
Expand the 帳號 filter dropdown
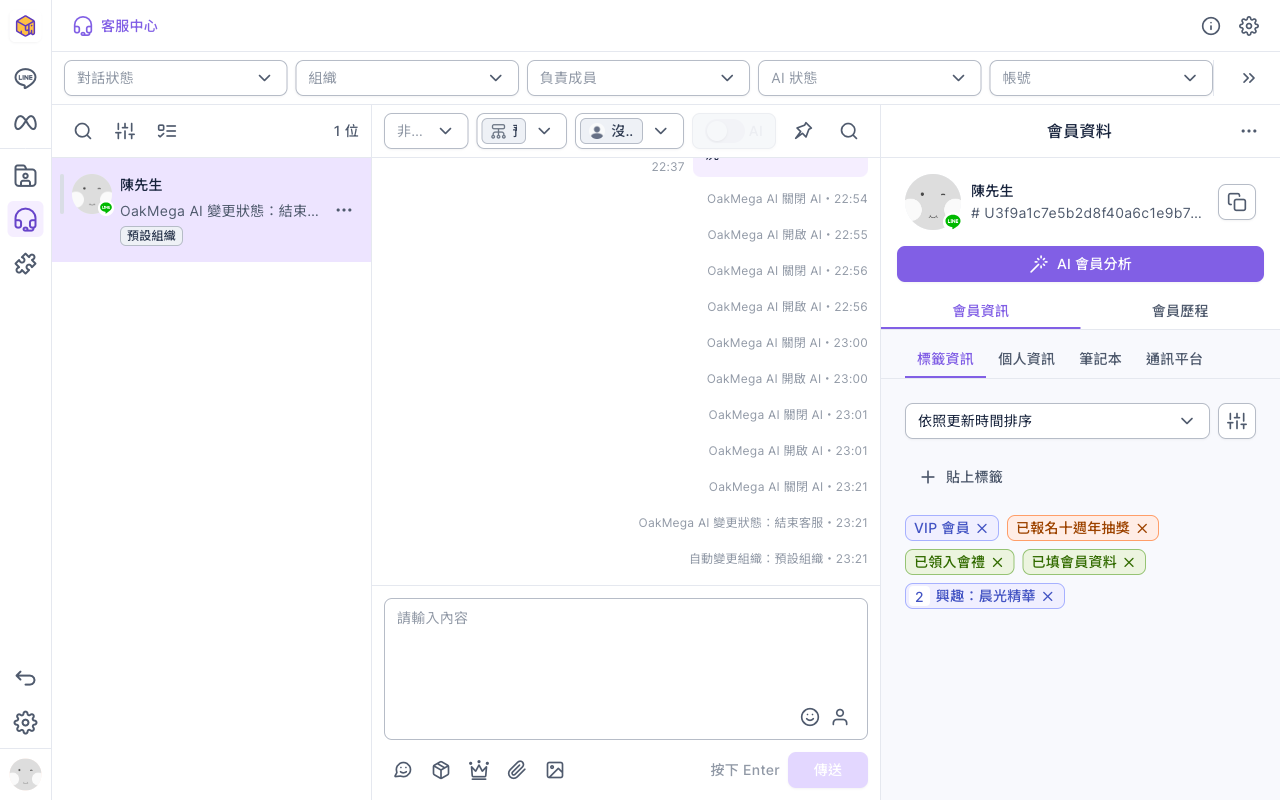[1101, 78]
